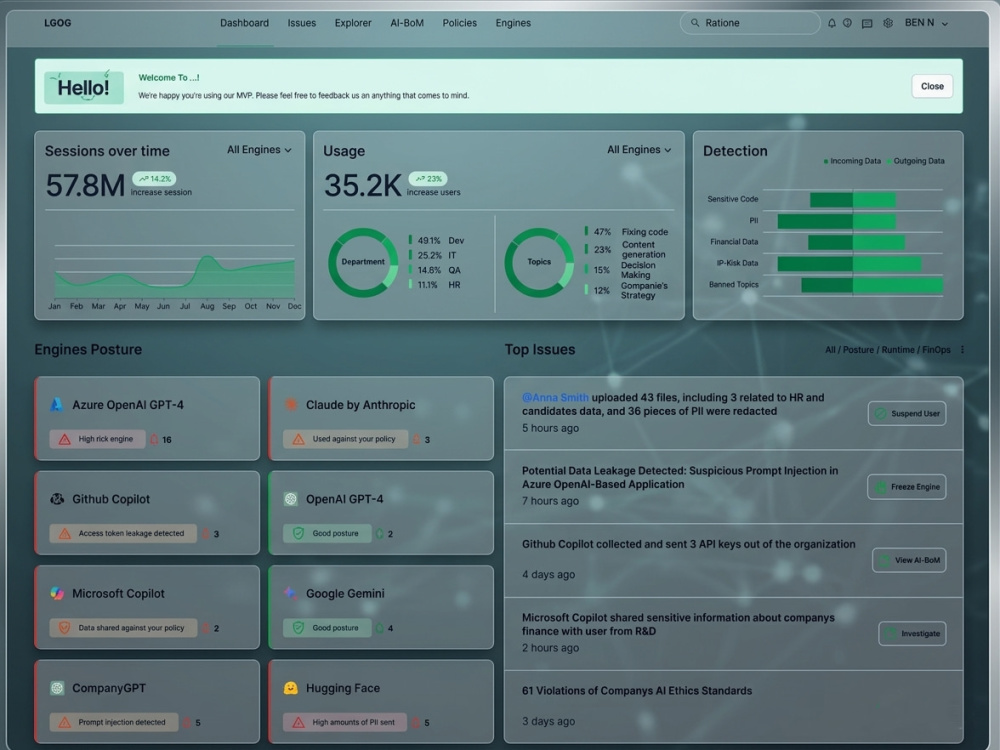
Task: Click the 49.1% Dev department legend entry
Action: click(x=437, y=240)
